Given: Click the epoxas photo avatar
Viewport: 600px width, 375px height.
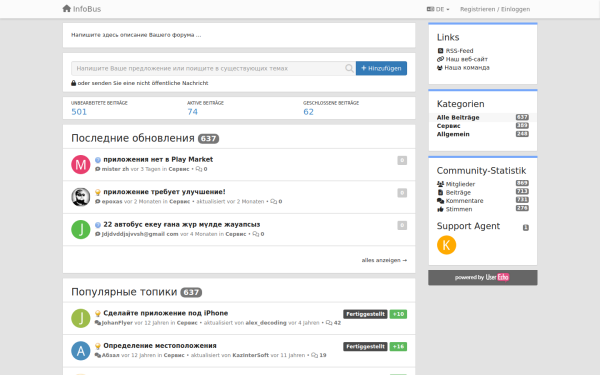Looking at the screenshot, I should pyautogui.click(x=81, y=197).
